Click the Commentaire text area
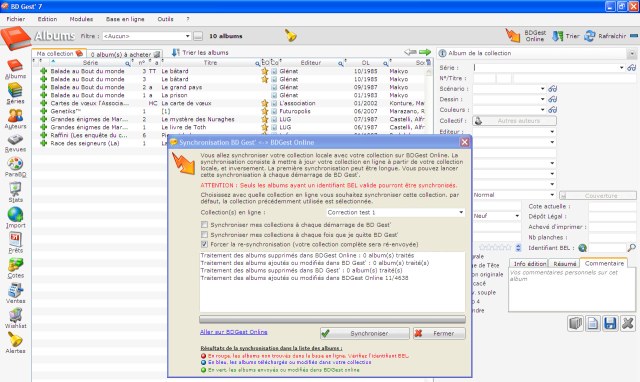The image size is (640, 382). (x=572, y=290)
